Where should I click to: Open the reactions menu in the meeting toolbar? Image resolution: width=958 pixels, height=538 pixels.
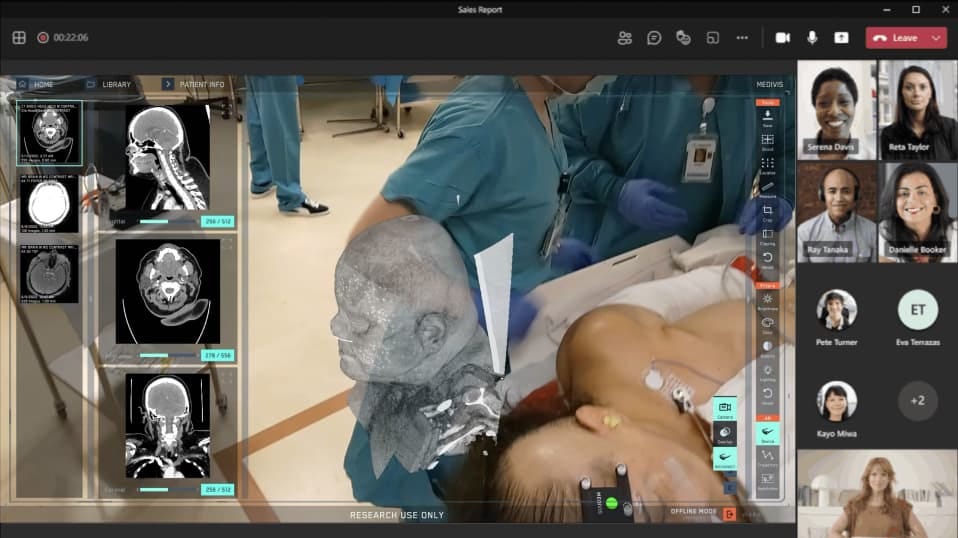click(683, 38)
